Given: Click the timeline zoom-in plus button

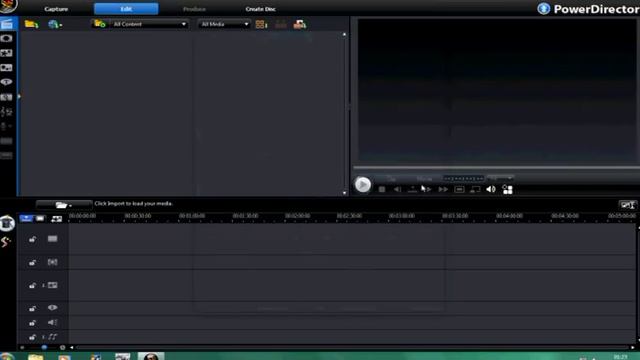Looking at the screenshot, I should 62,347.
